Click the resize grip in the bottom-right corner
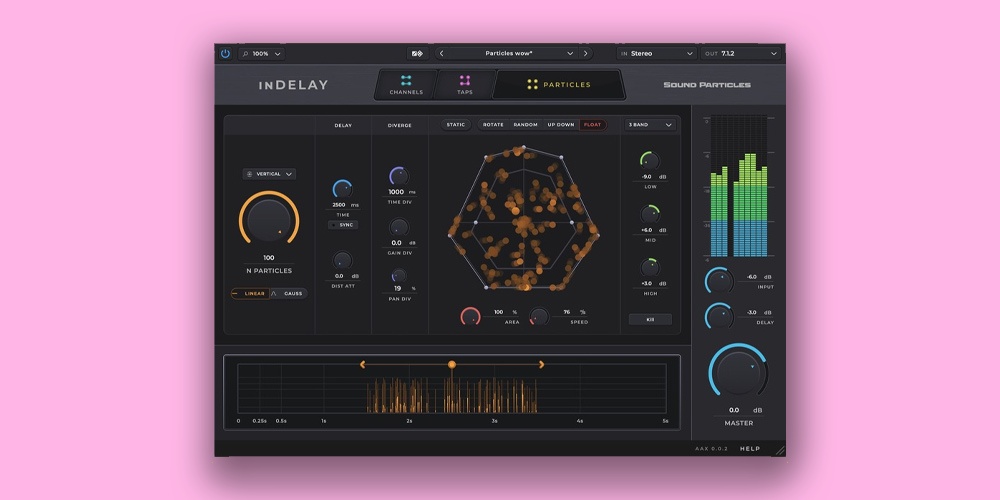This screenshot has width=1000, height=500. click(779, 450)
